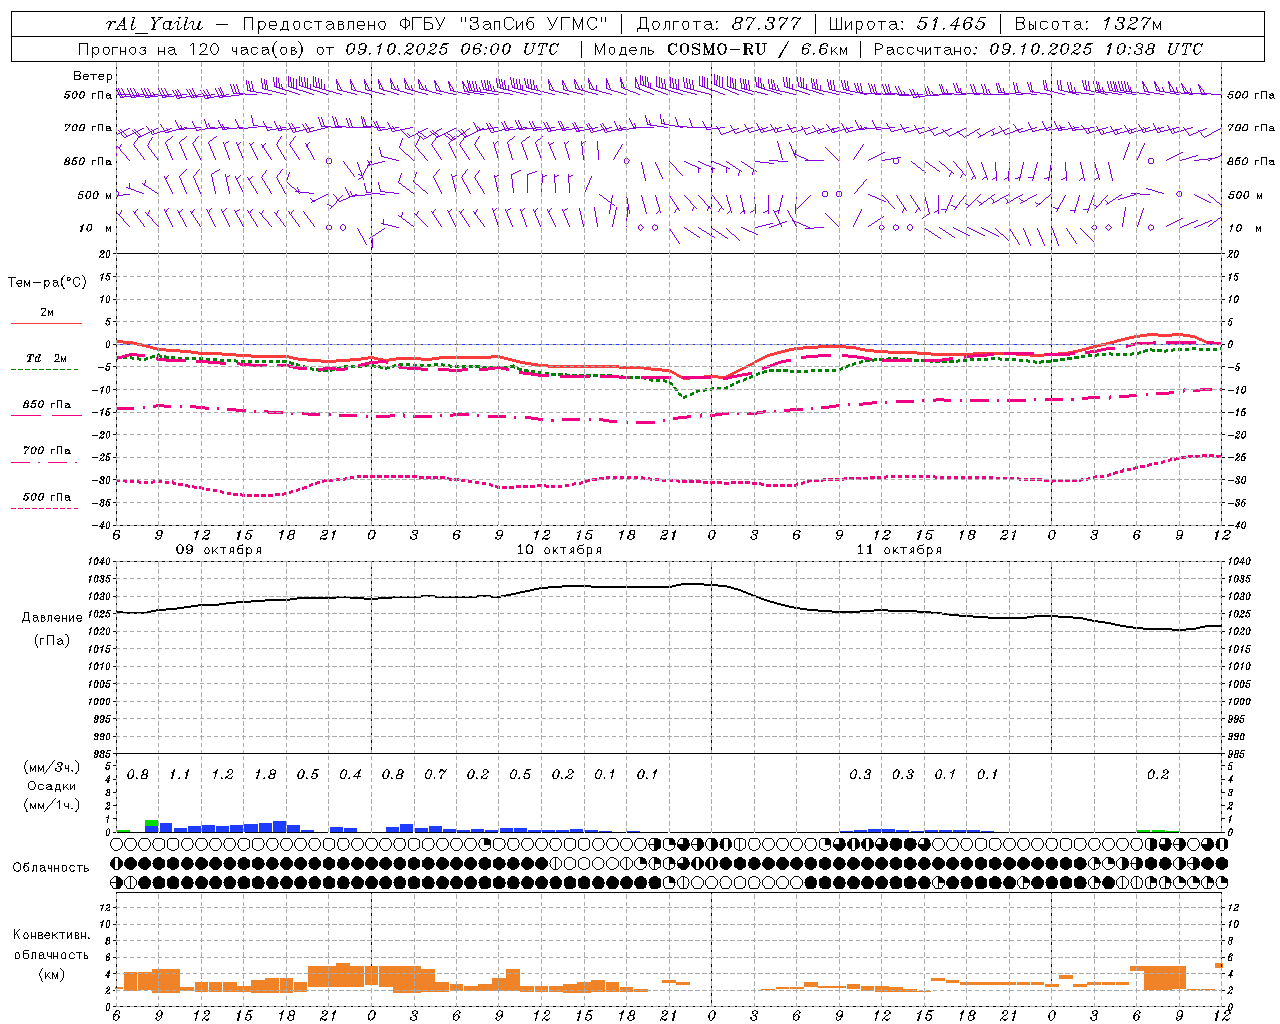Click the 500 гПа temperature legend entry
The image size is (1280, 1024).
[x=46, y=497]
